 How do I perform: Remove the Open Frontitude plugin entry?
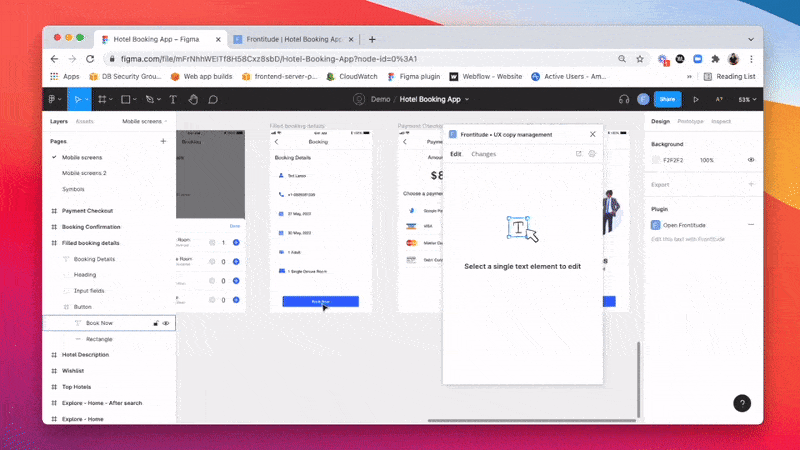[751, 224]
